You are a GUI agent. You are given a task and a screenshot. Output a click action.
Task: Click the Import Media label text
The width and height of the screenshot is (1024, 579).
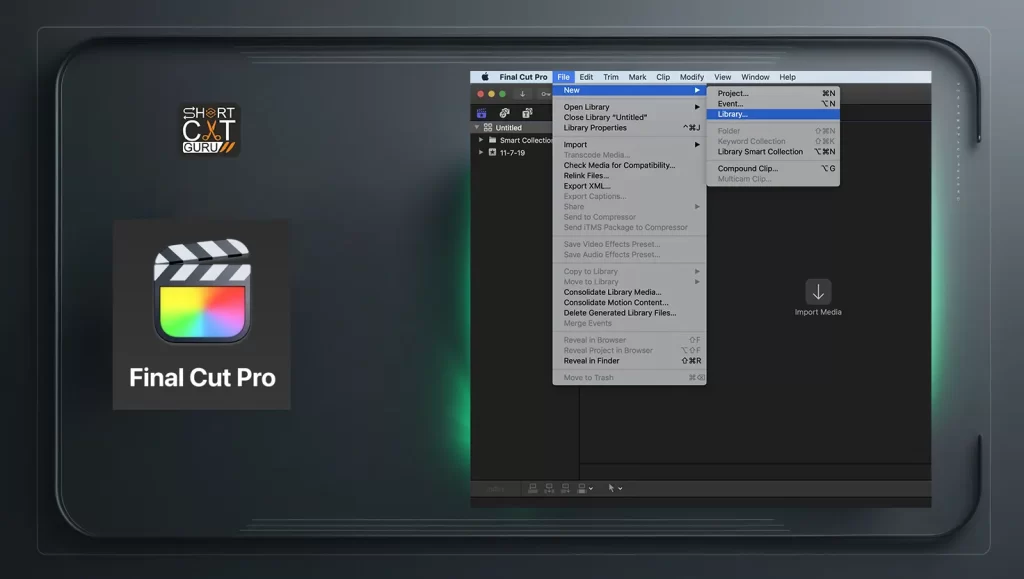pos(818,312)
